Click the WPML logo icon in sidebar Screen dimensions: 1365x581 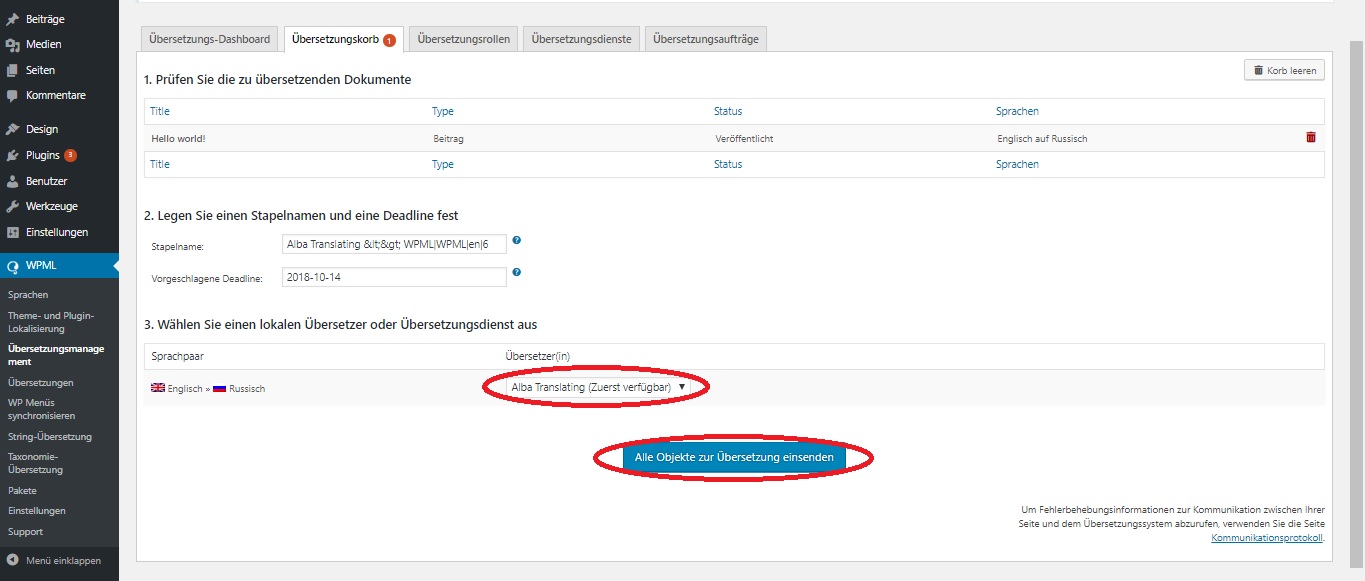tap(12, 267)
